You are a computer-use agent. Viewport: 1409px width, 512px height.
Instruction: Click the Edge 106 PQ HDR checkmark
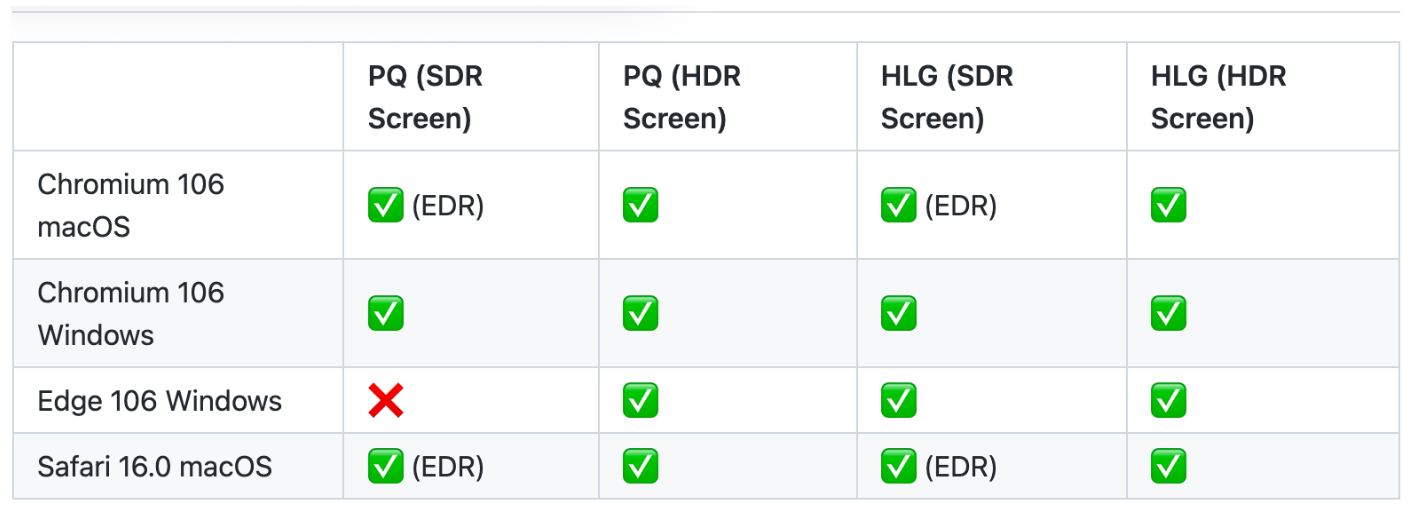click(x=641, y=401)
